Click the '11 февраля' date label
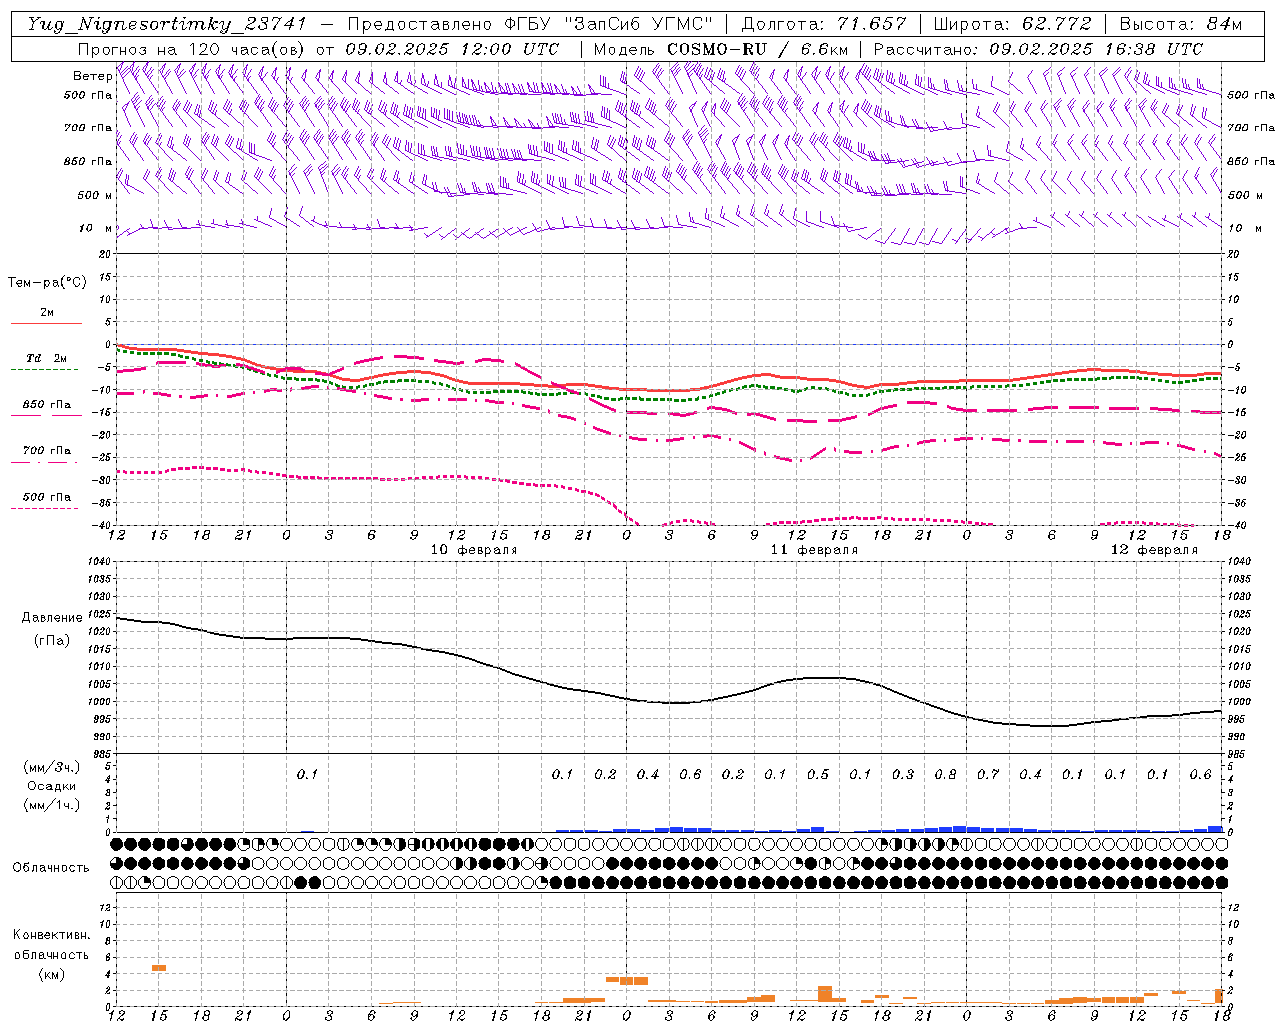 [814, 550]
